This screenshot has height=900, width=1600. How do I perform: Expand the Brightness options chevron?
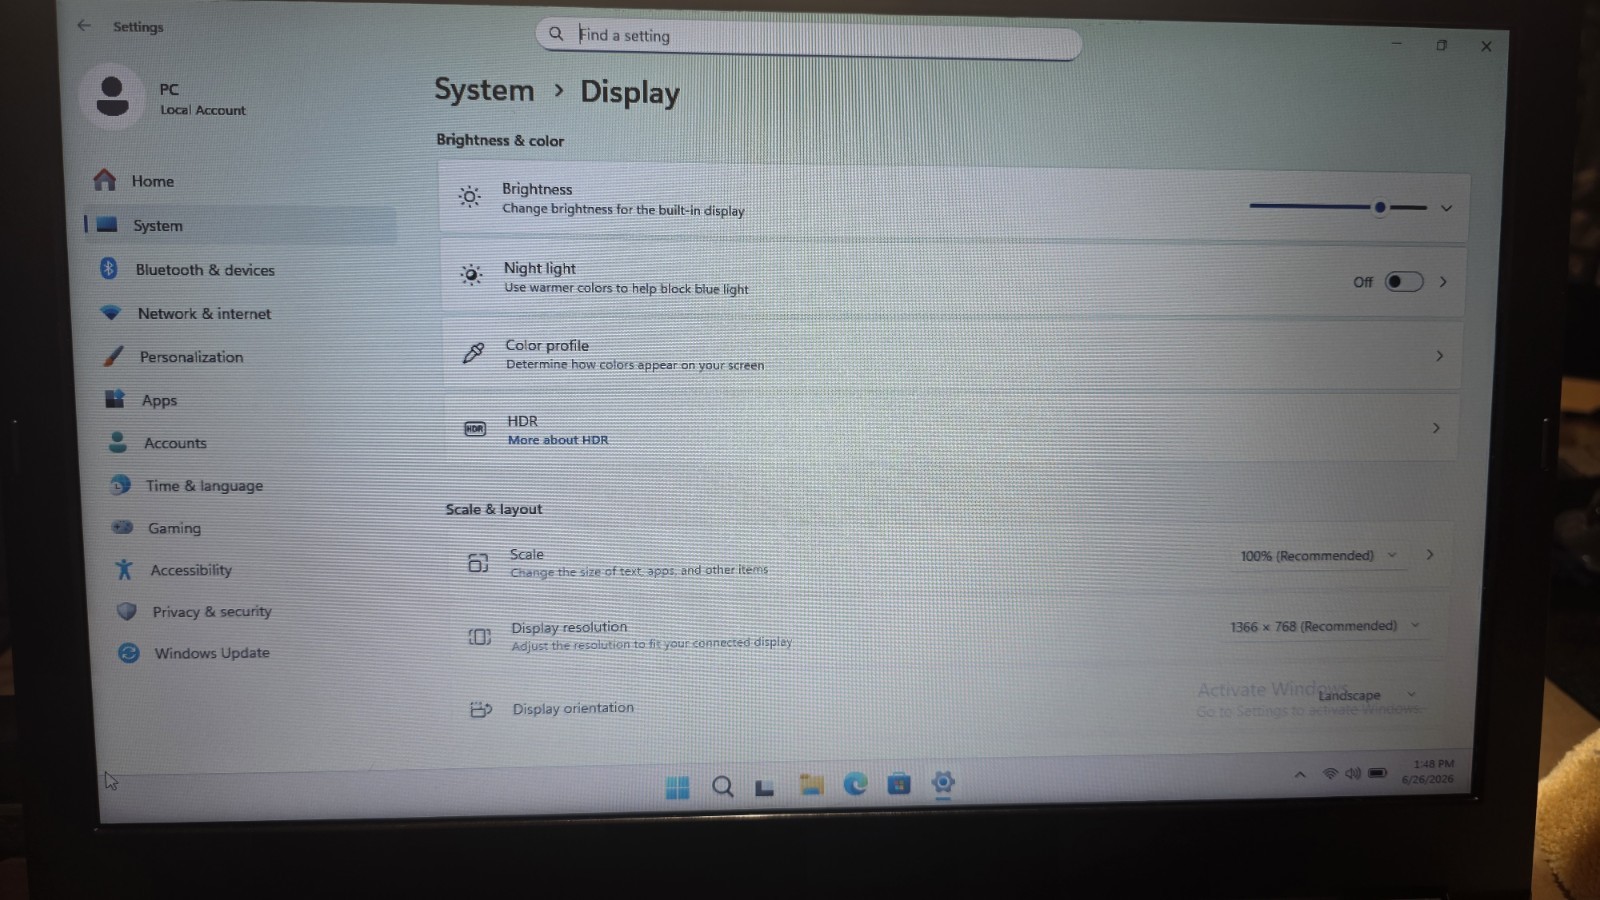[1446, 208]
